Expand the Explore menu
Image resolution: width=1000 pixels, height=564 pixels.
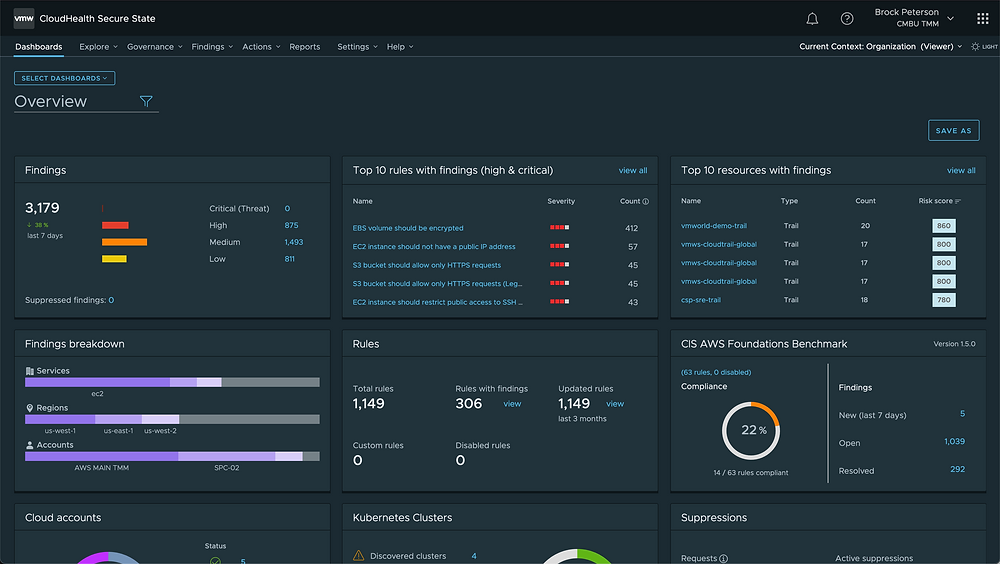[x=98, y=47]
